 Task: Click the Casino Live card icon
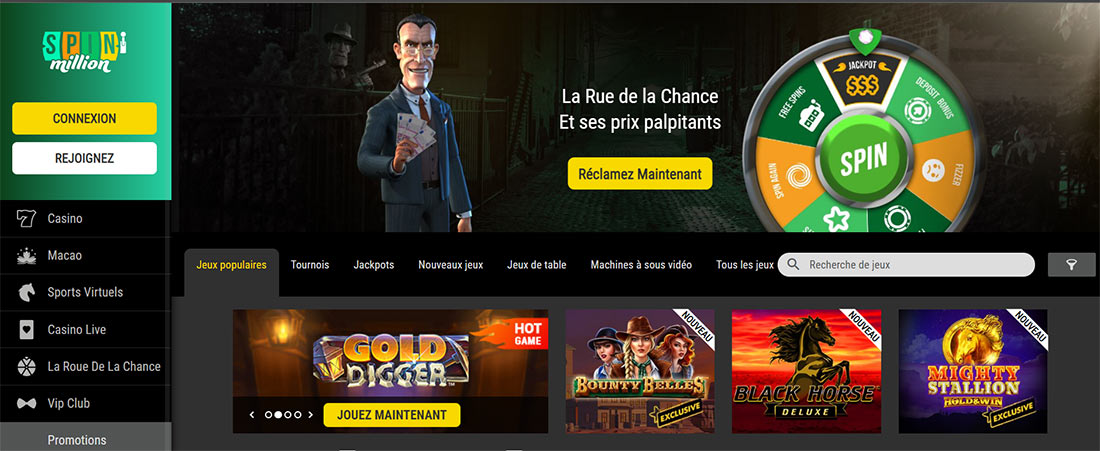coord(26,330)
